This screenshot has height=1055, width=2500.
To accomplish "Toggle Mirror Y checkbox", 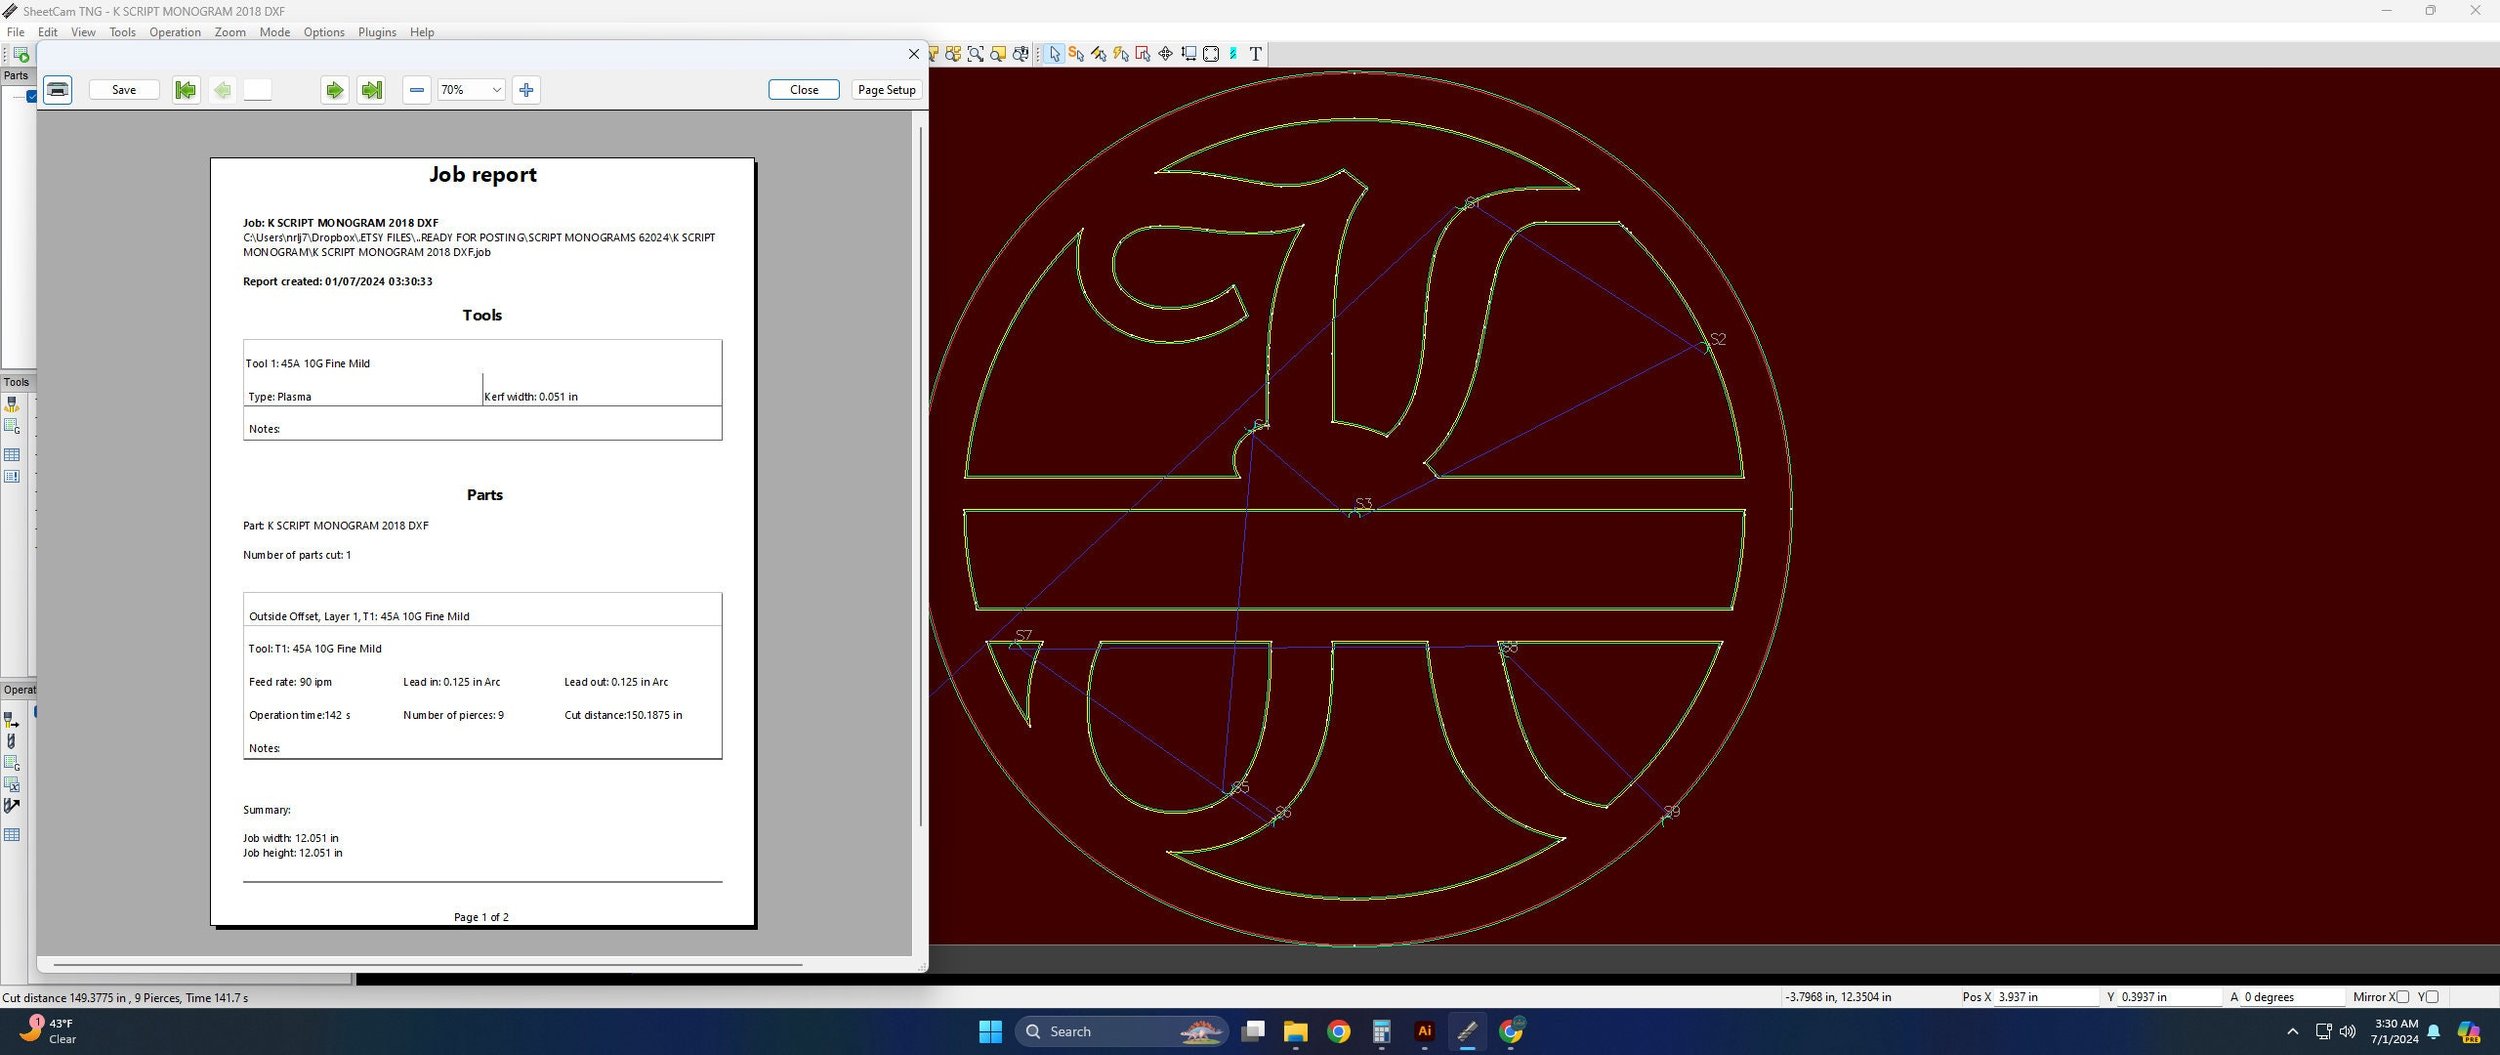I will point(2432,997).
